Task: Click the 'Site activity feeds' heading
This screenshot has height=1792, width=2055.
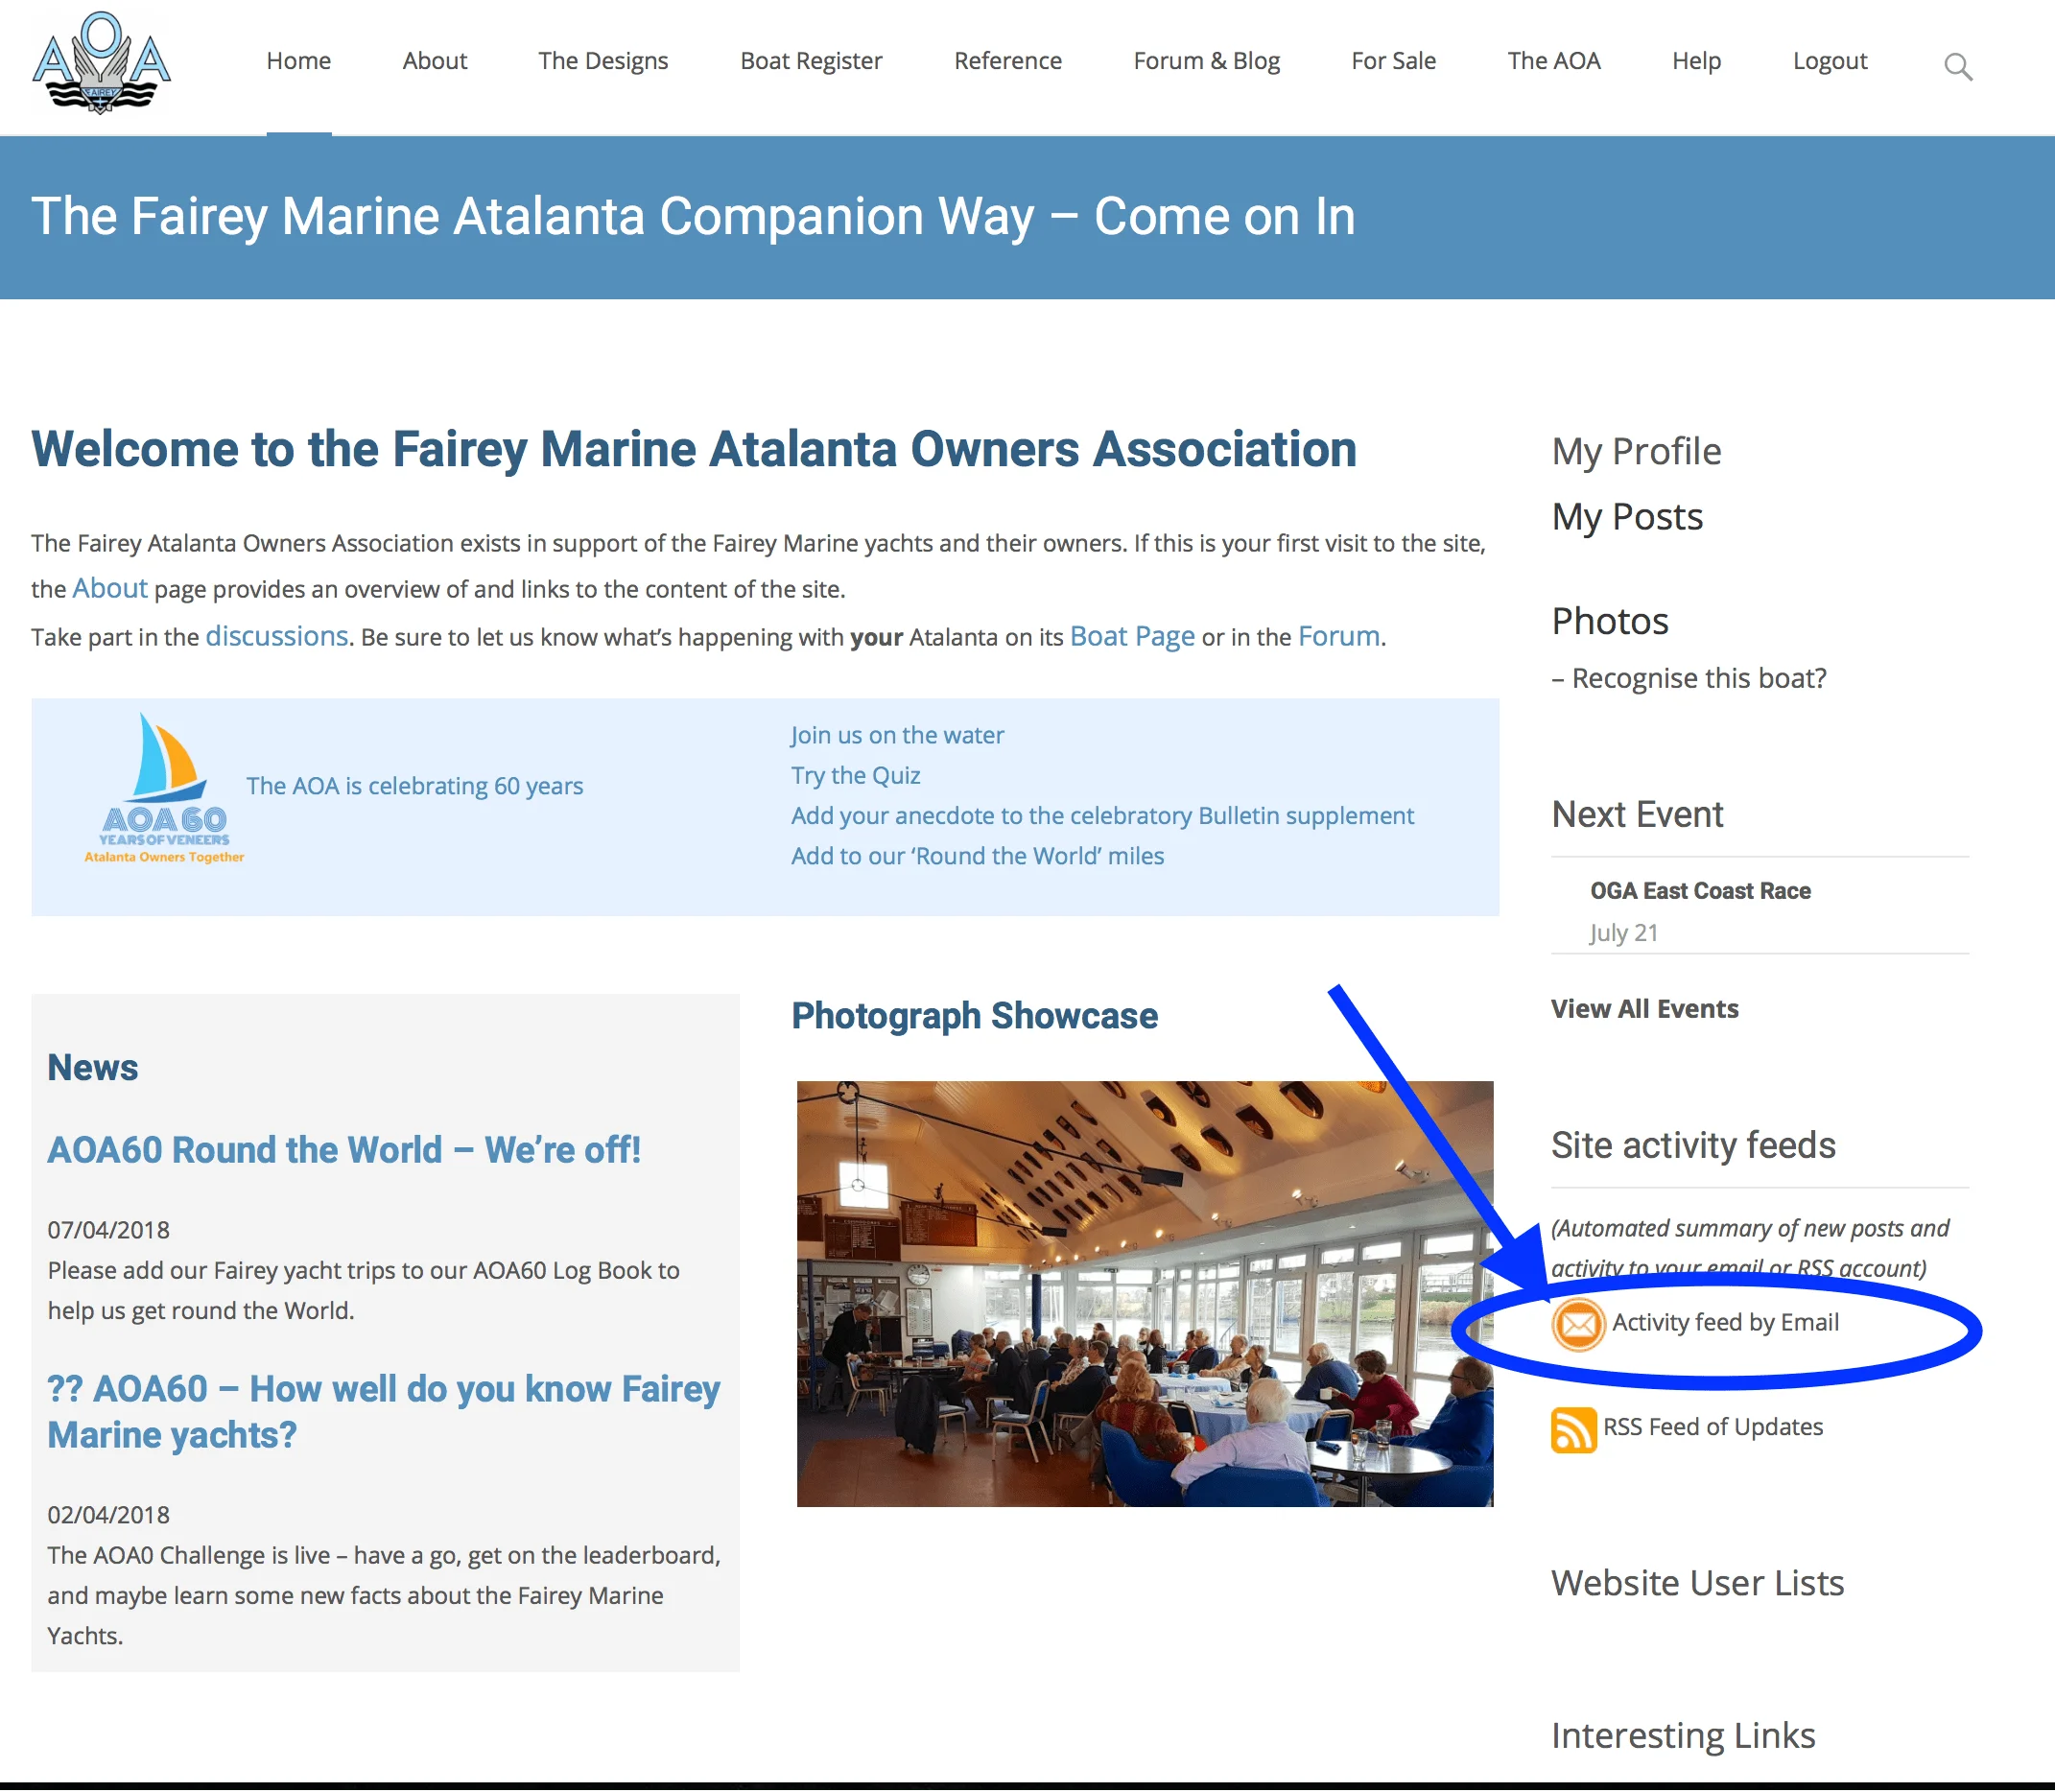Action: click(x=1693, y=1145)
